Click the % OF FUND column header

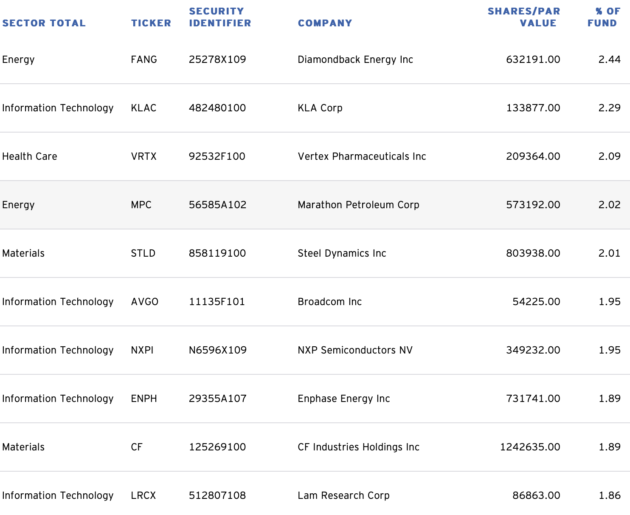click(x=604, y=17)
